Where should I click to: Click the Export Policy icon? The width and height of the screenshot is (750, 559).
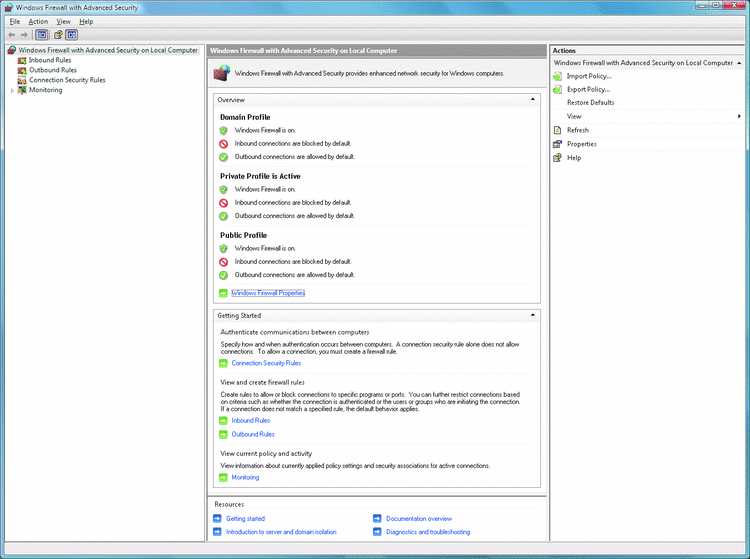click(557, 89)
